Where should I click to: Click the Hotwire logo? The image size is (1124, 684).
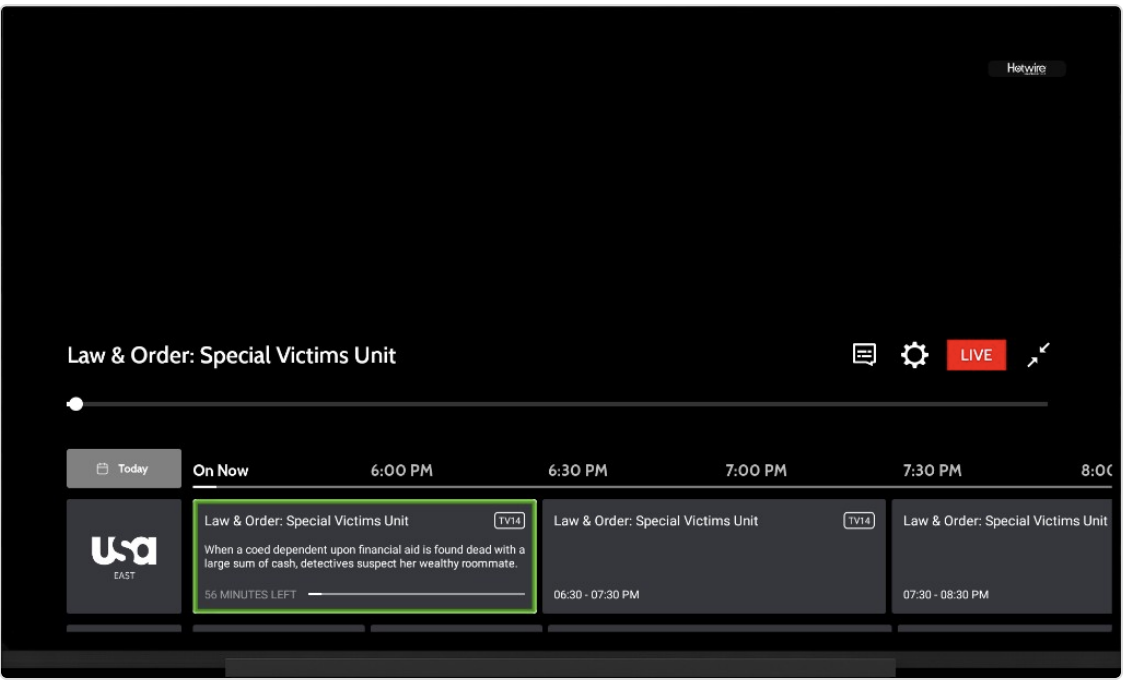[1027, 69]
